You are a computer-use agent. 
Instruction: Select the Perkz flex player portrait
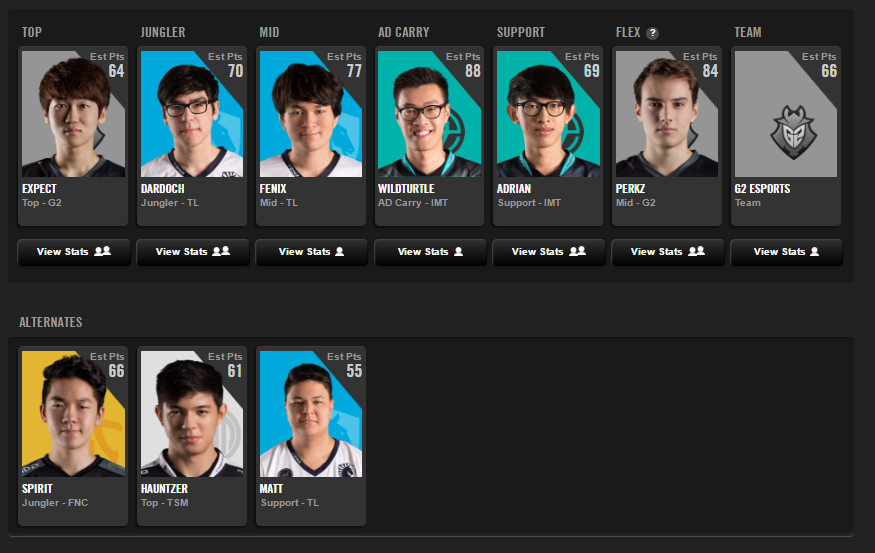(667, 114)
